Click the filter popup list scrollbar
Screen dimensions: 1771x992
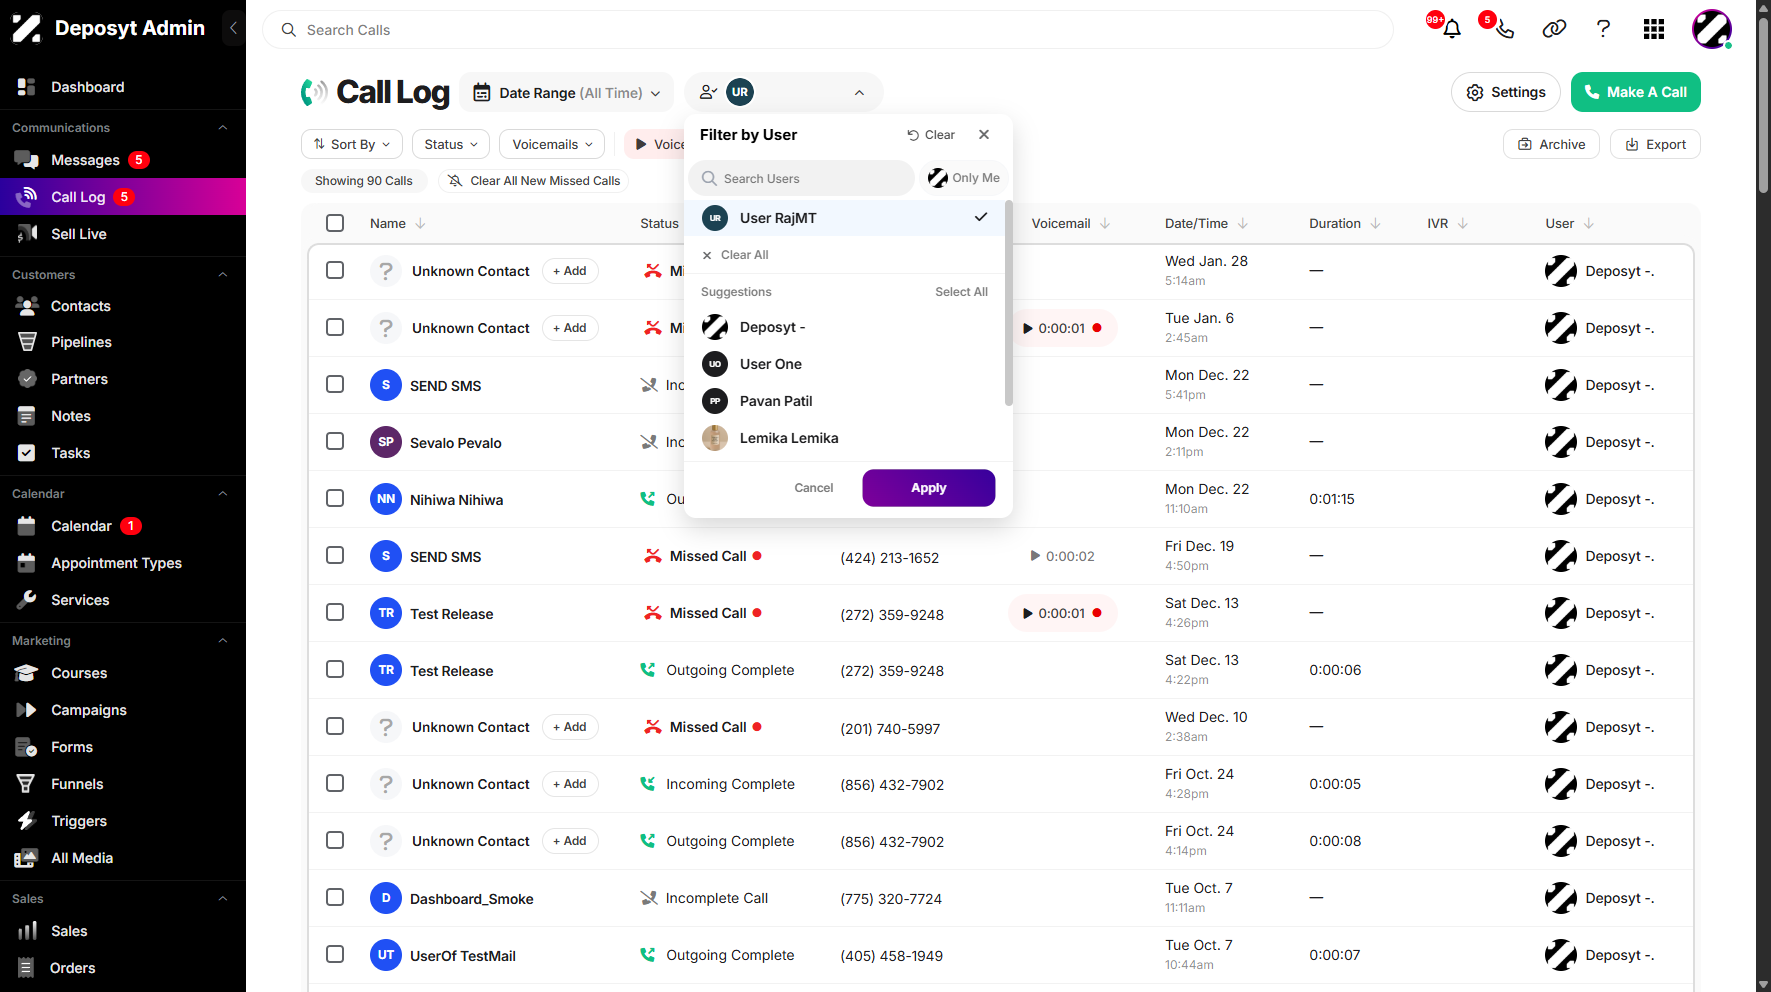pyautogui.click(x=1009, y=303)
